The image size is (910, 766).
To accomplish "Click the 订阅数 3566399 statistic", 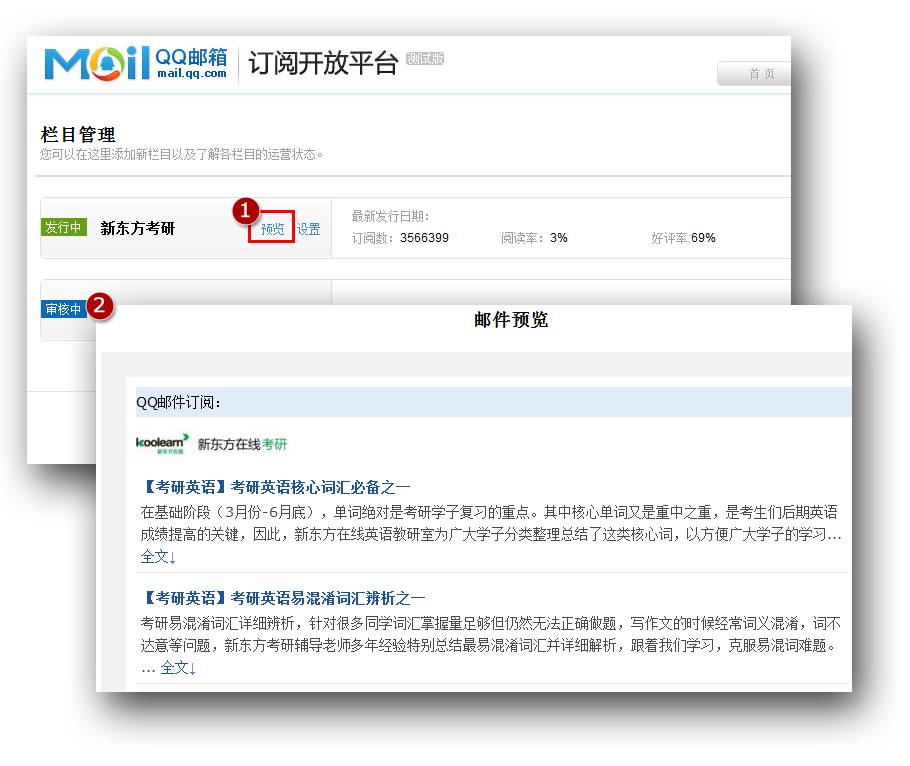I will pyautogui.click(x=400, y=238).
